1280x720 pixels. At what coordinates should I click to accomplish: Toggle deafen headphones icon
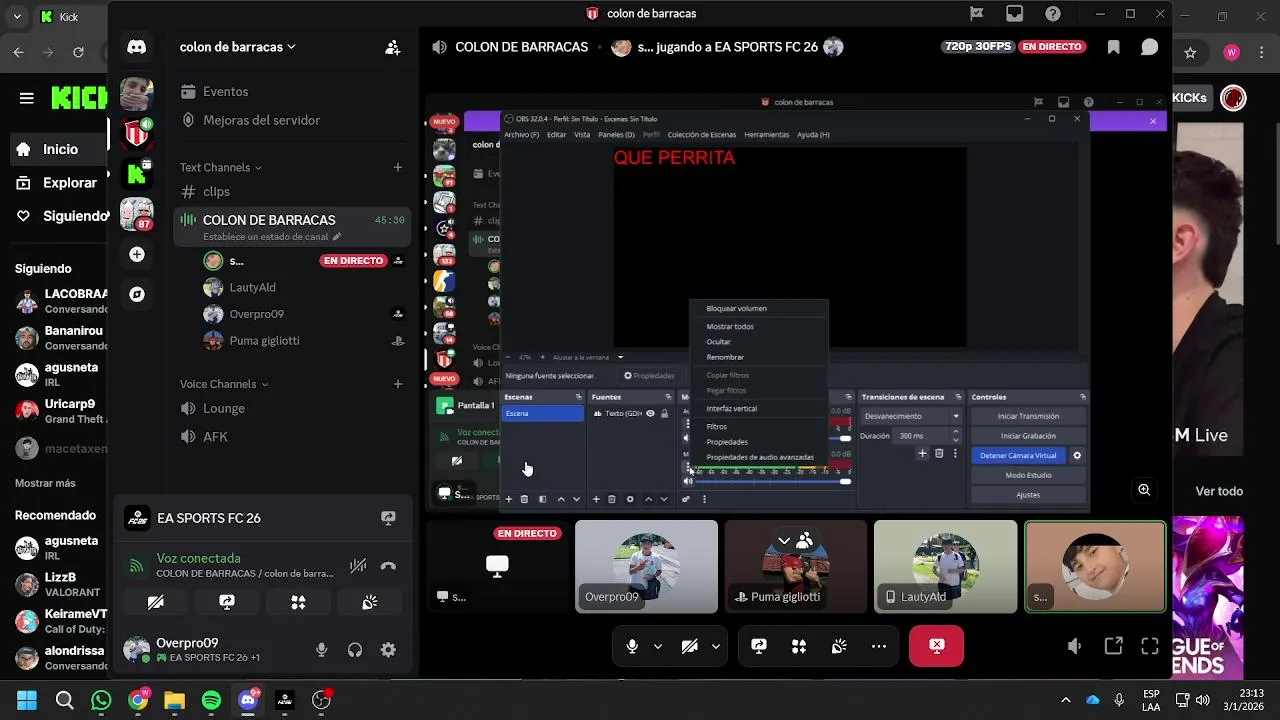pos(355,650)
